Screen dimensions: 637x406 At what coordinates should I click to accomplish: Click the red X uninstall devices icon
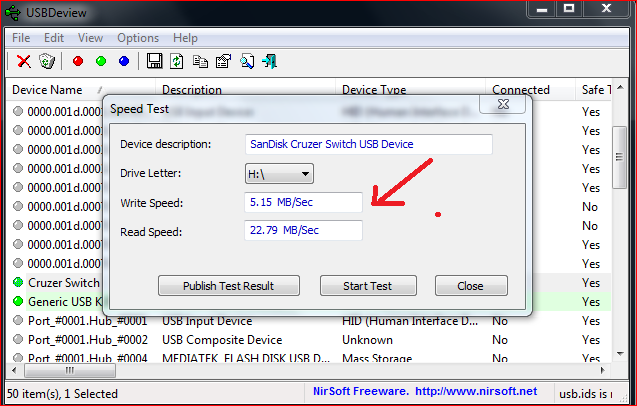click(24, 61)
